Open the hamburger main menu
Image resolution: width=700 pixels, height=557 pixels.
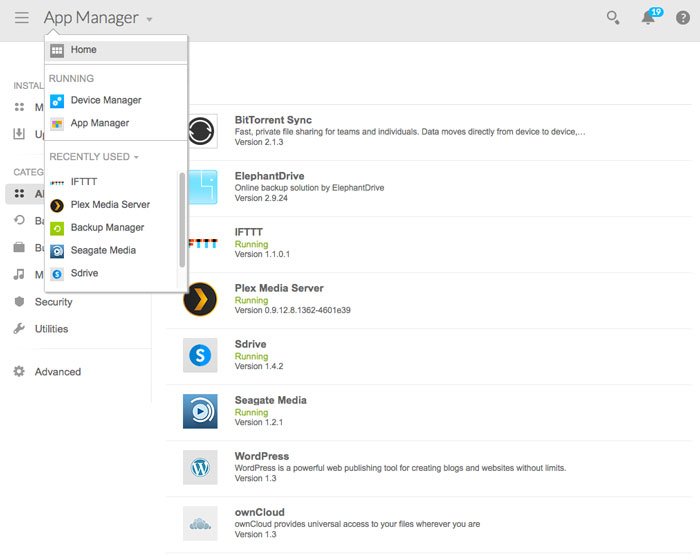(x=21, y=18)
